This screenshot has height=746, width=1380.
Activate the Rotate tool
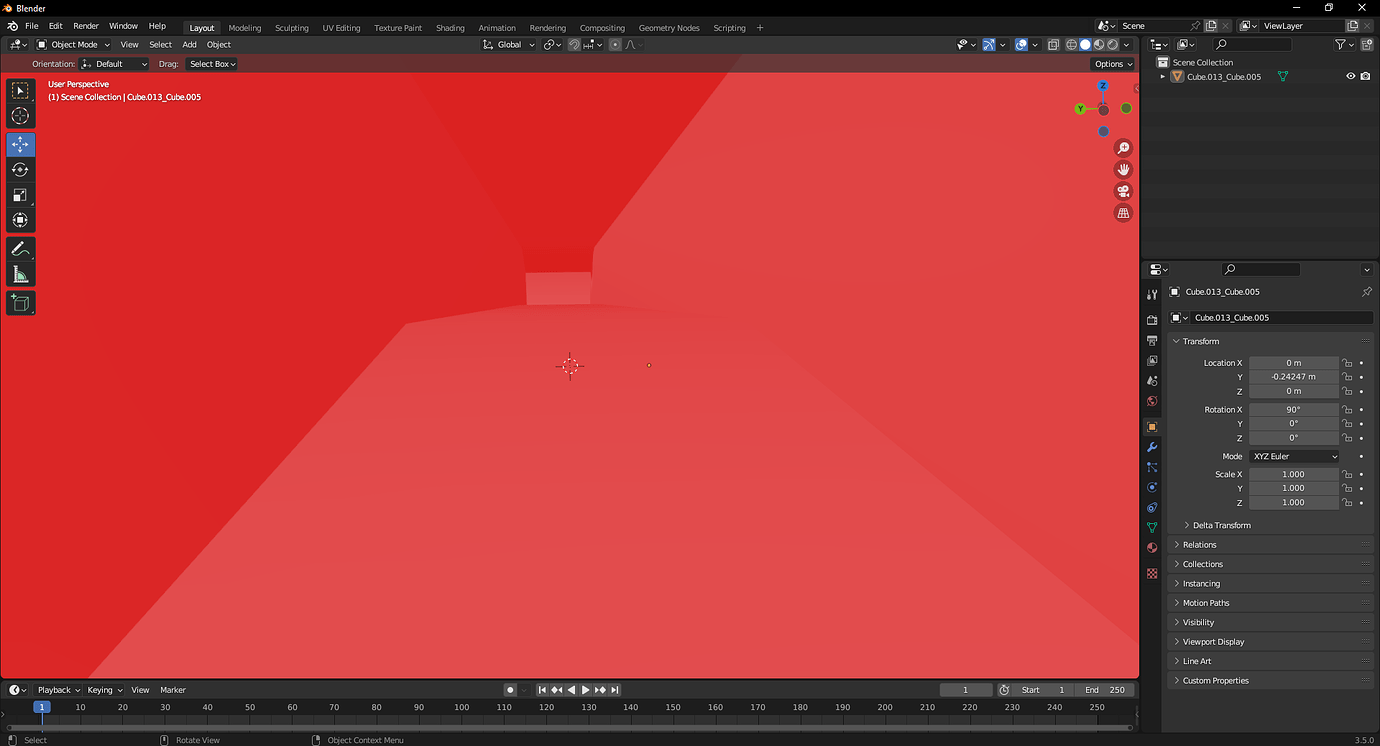coord(20,169)
